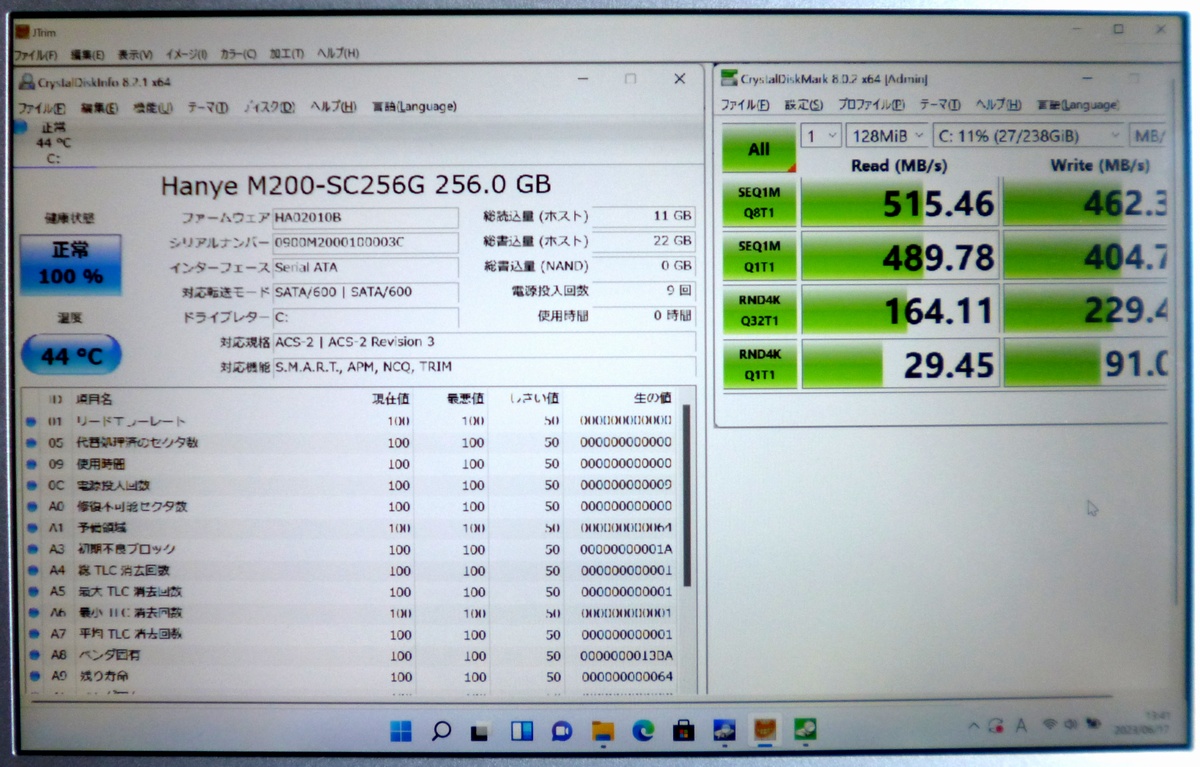Viewport: 1200px width, 767px height.
Task: Open JTrim イメージ(I) menu
Action: pyautogui.click(x=186, y=54)
